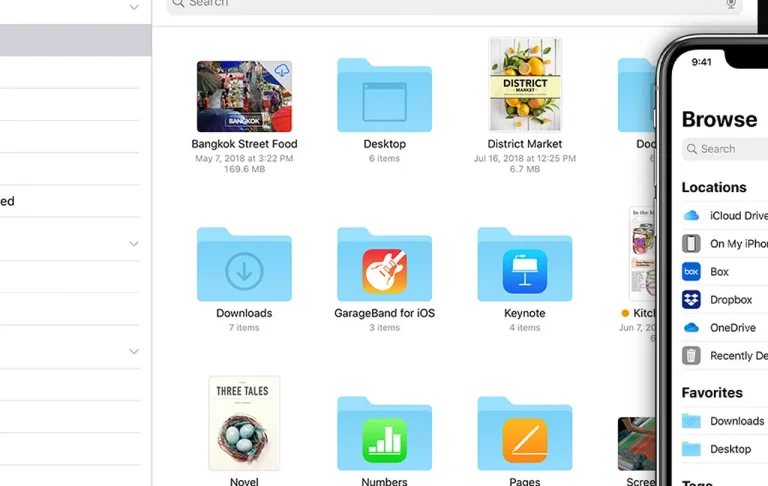This screenshot has height=486, width=768.
Task: Click the '7 items' text under Downloads
Action: click(x=244, y=327)
